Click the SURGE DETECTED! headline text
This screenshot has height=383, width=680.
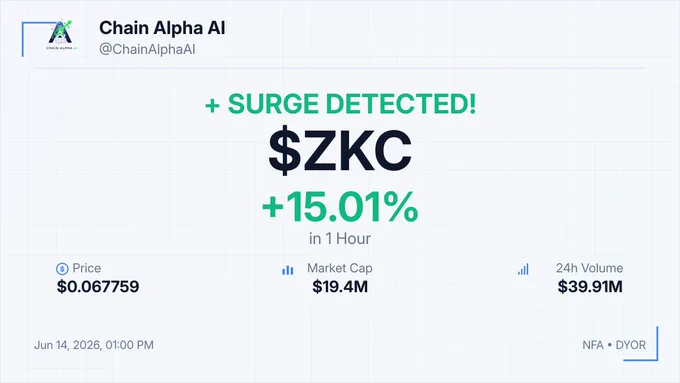pos(352,104)
